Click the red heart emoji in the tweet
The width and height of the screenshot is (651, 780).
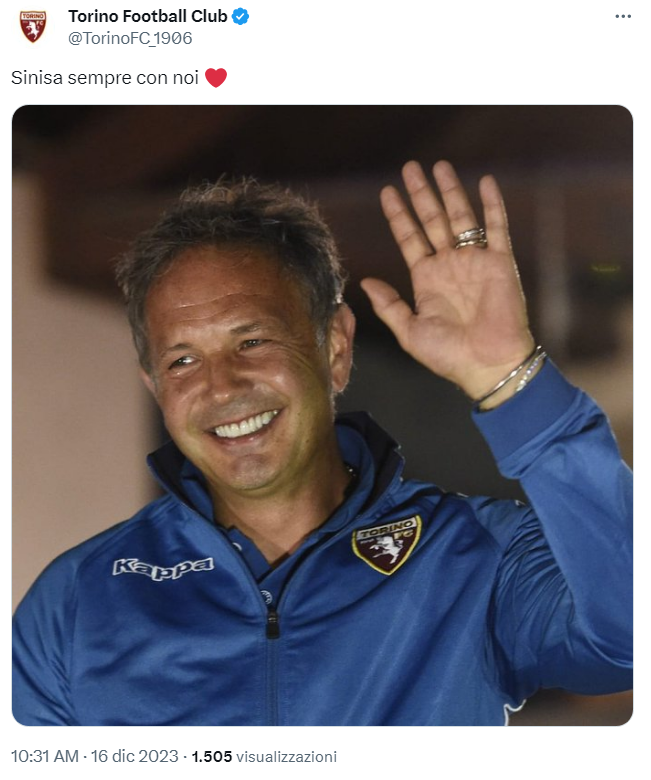coord(216,78)
